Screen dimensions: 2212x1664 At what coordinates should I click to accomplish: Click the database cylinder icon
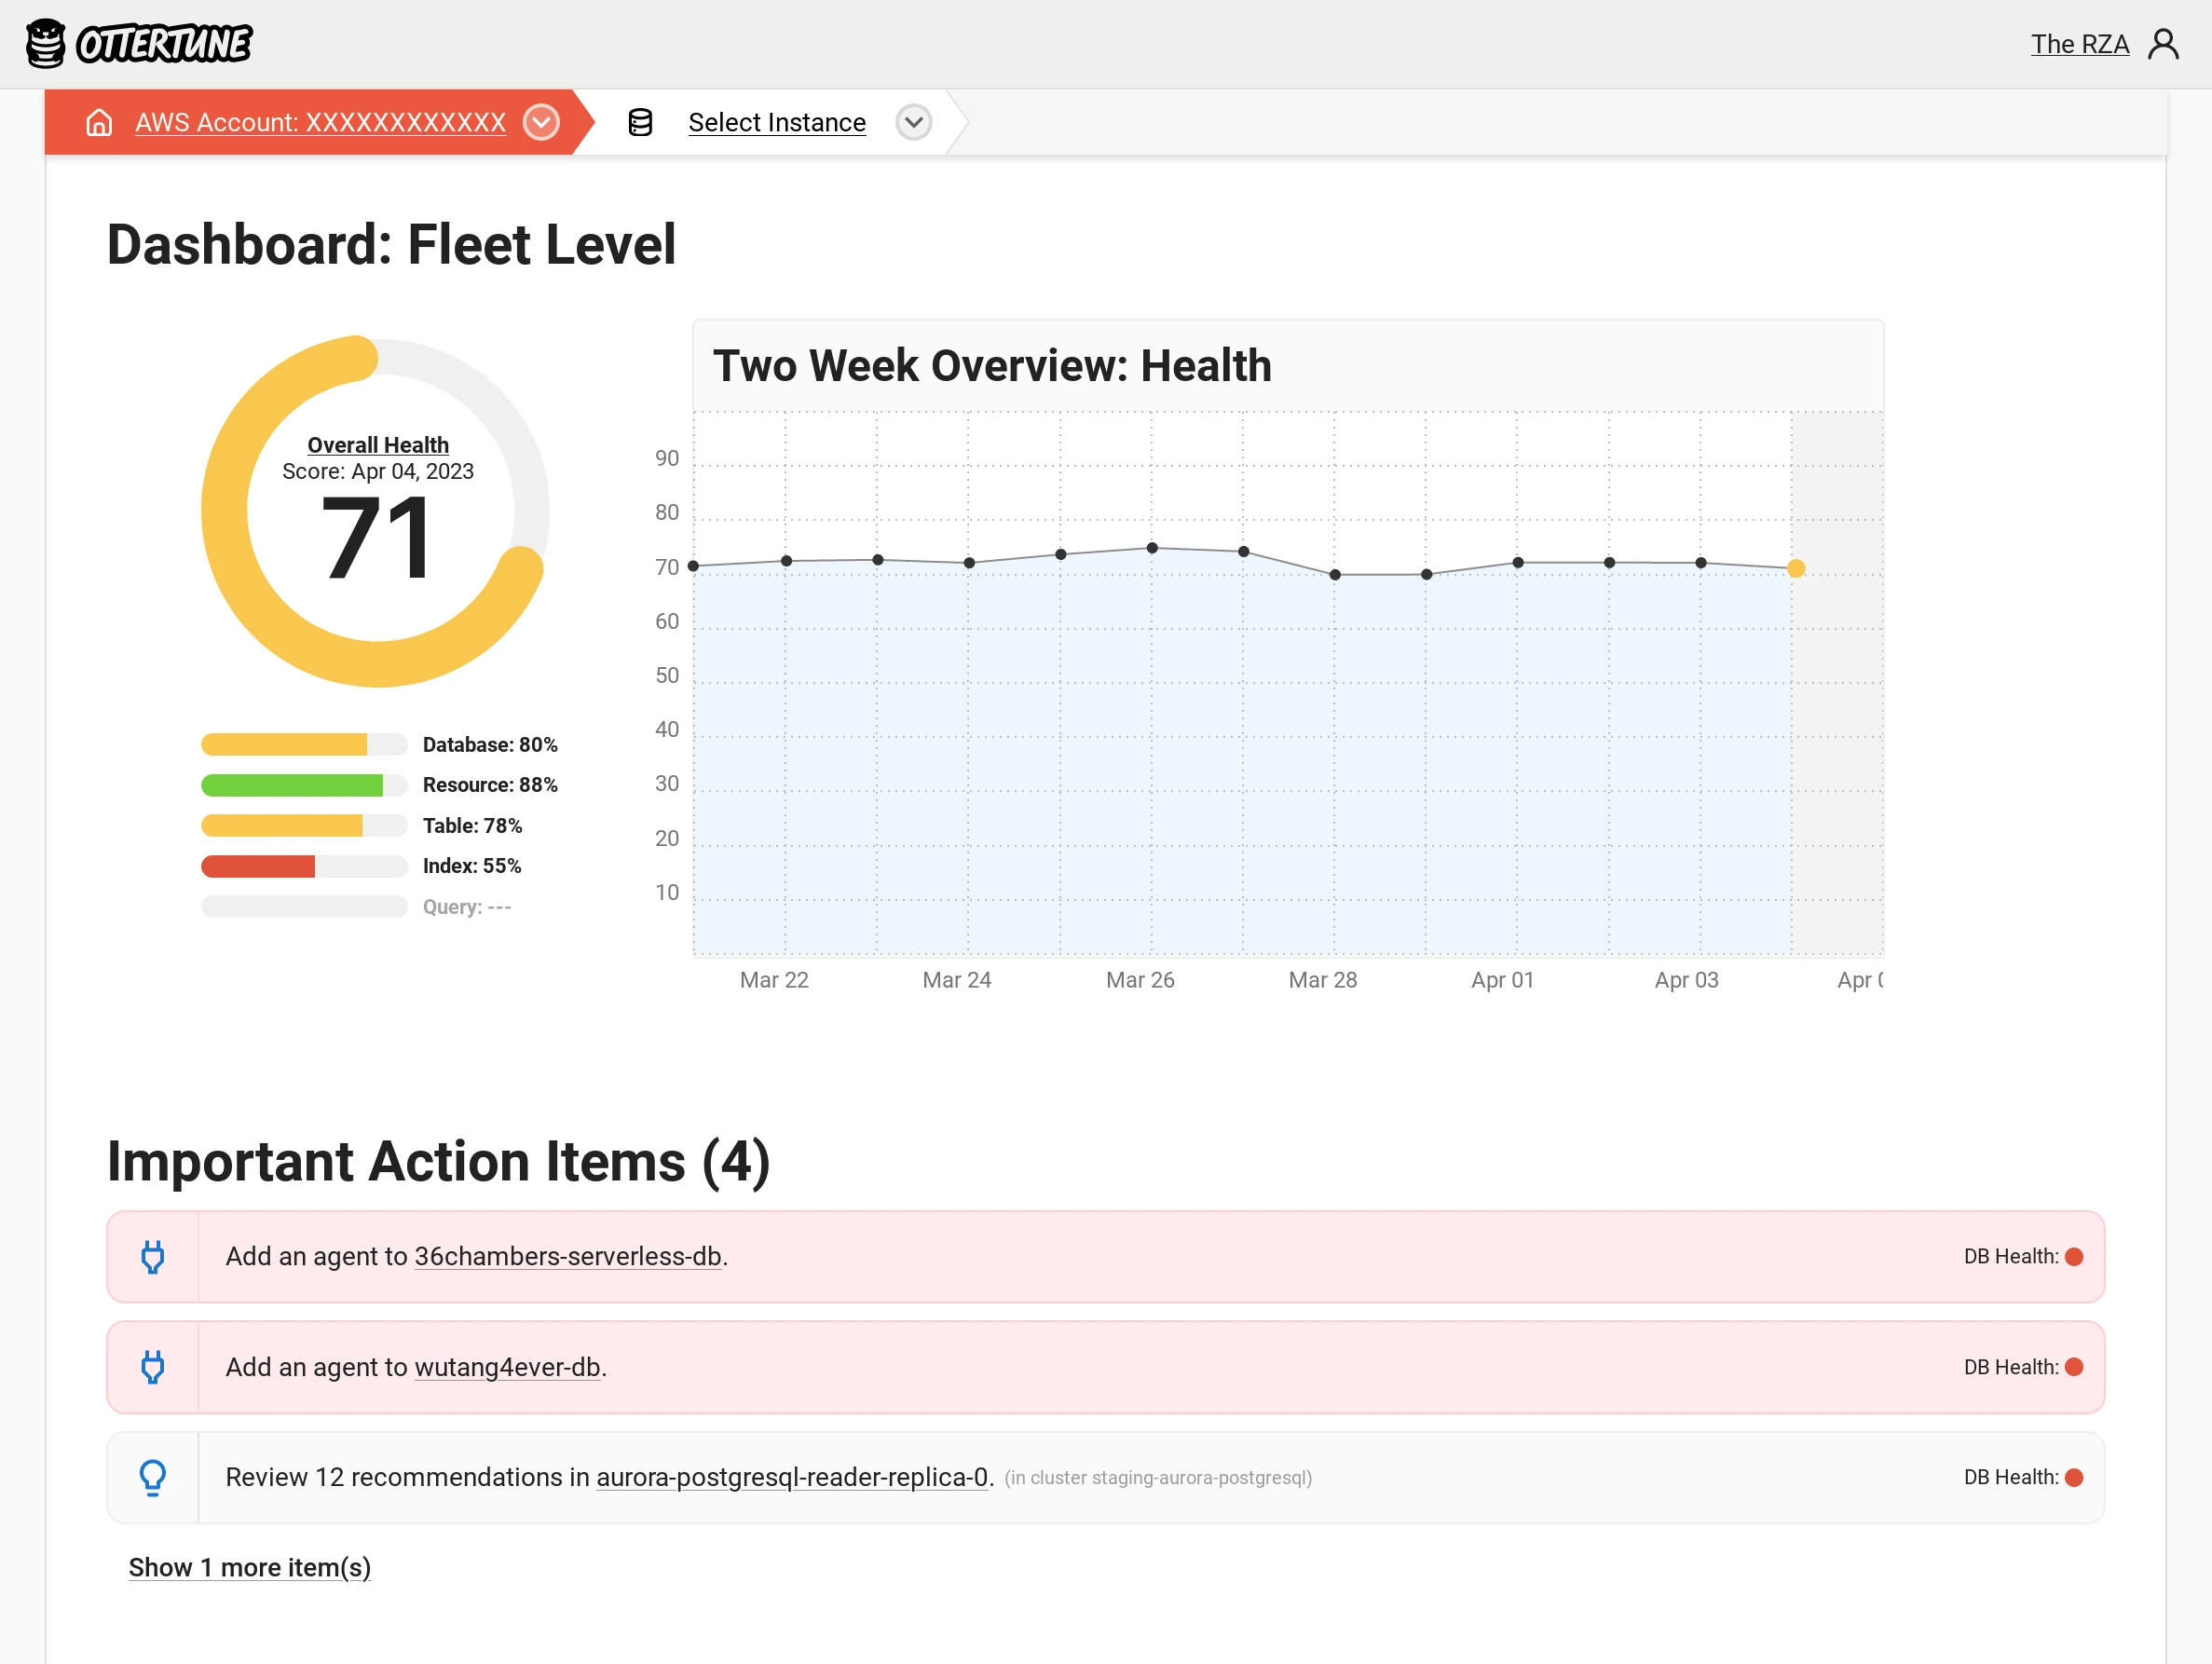tap(640, 122)
